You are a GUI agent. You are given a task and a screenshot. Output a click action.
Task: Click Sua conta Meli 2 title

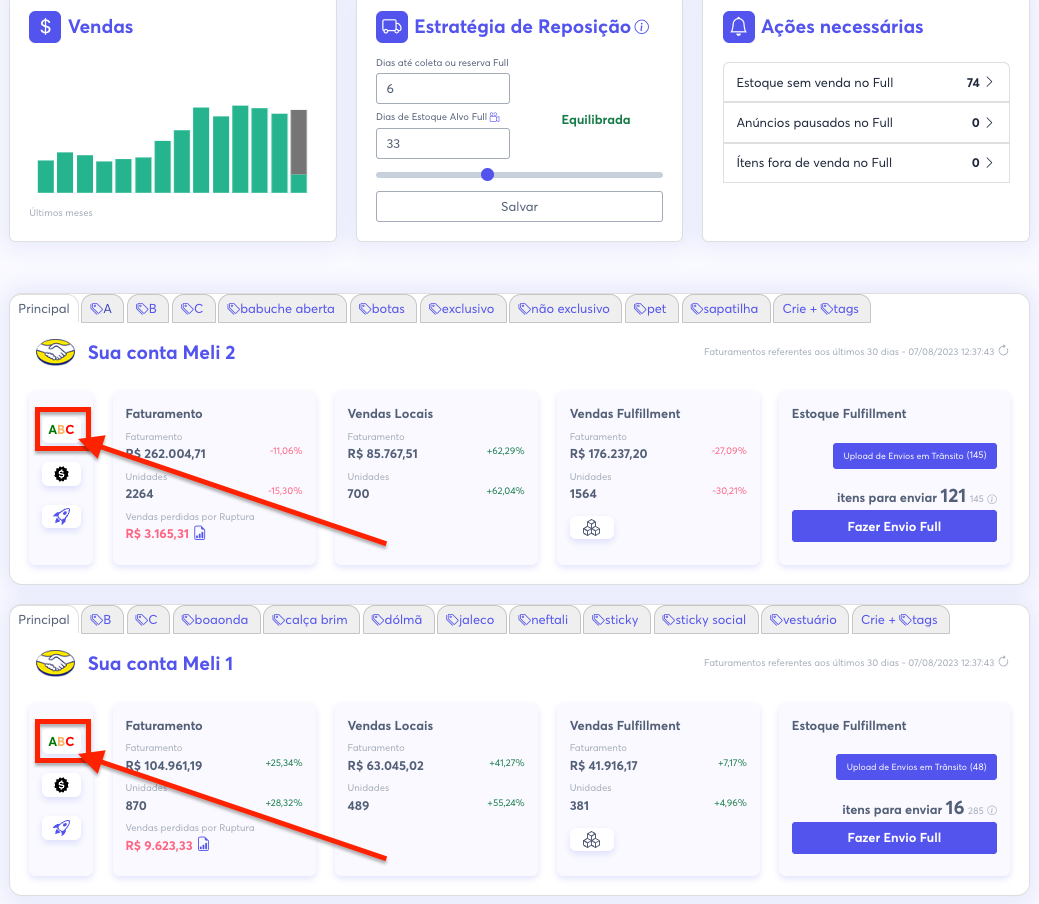(x=162, y=353)
